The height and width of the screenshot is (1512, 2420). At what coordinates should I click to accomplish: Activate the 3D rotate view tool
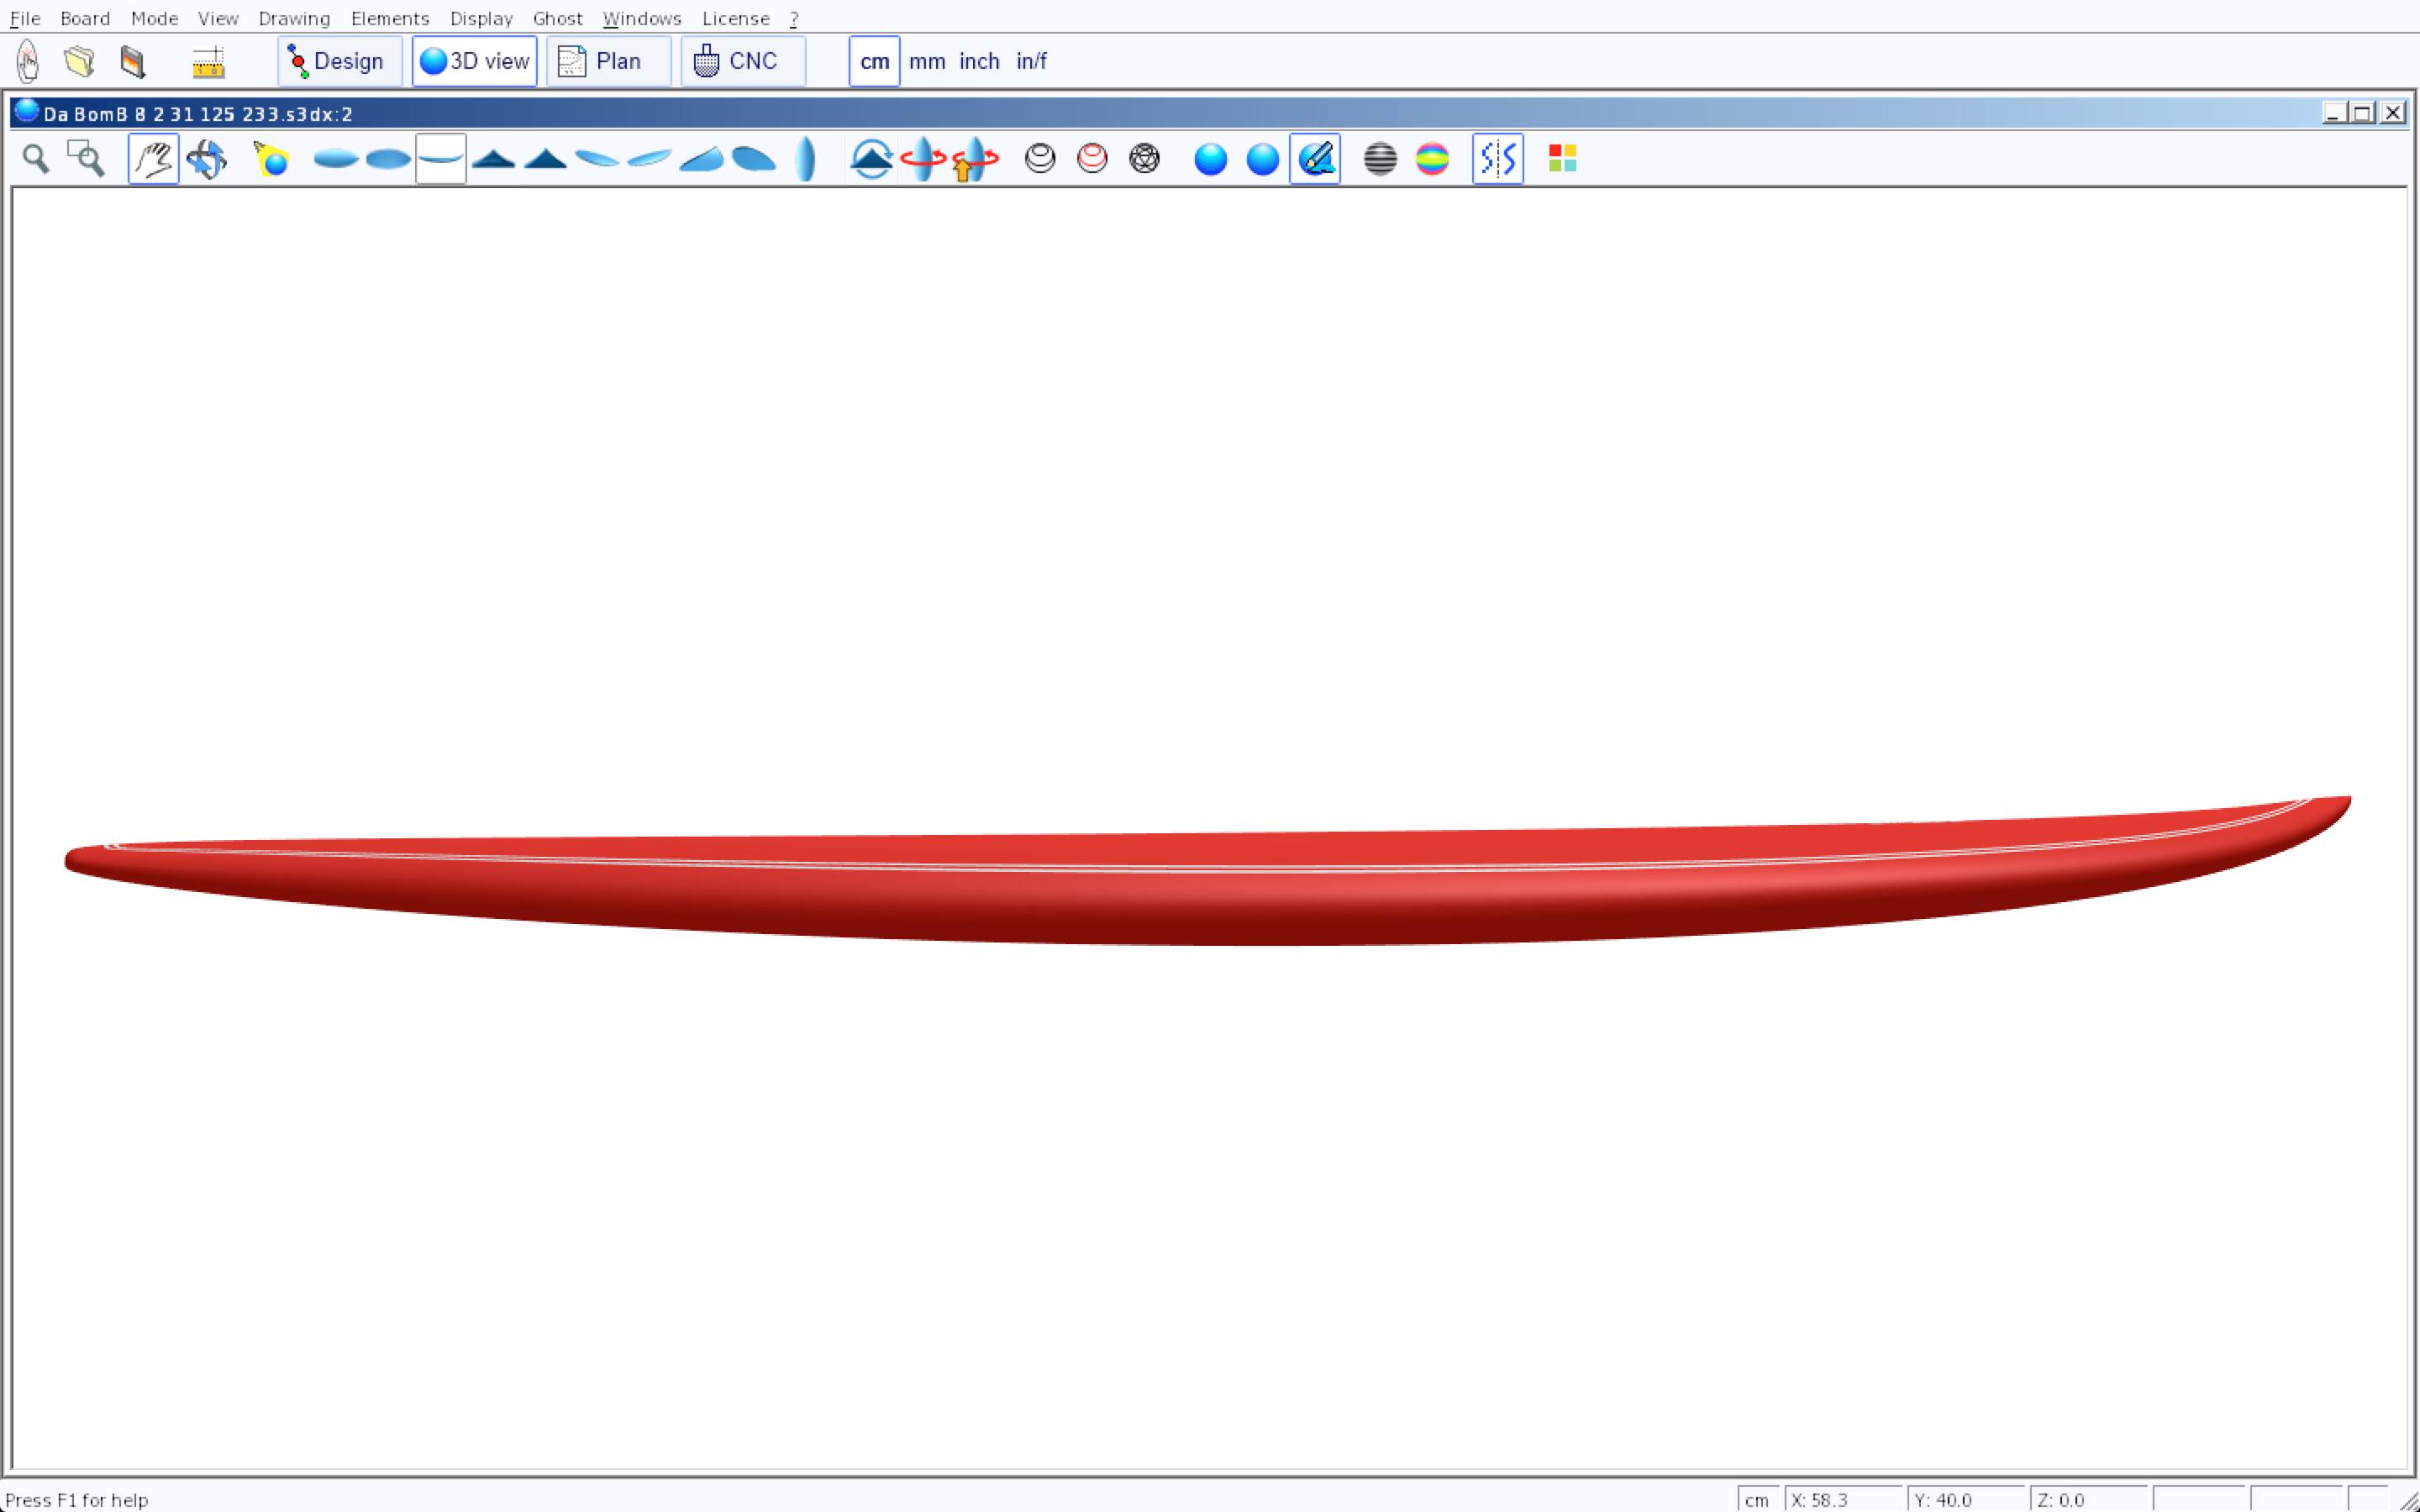pyautogui.click(x=206, y=159)
